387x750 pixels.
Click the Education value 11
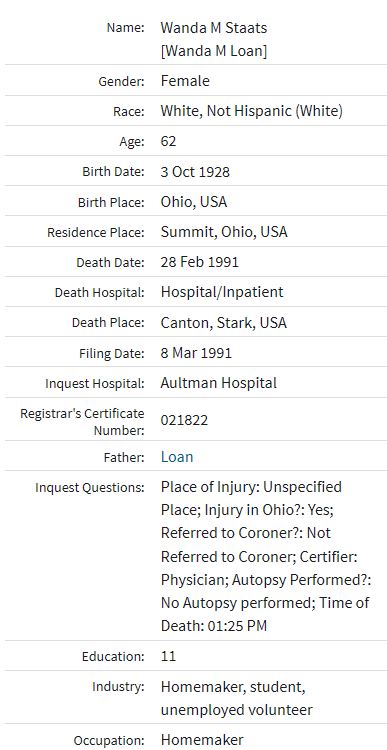[168, 656]
